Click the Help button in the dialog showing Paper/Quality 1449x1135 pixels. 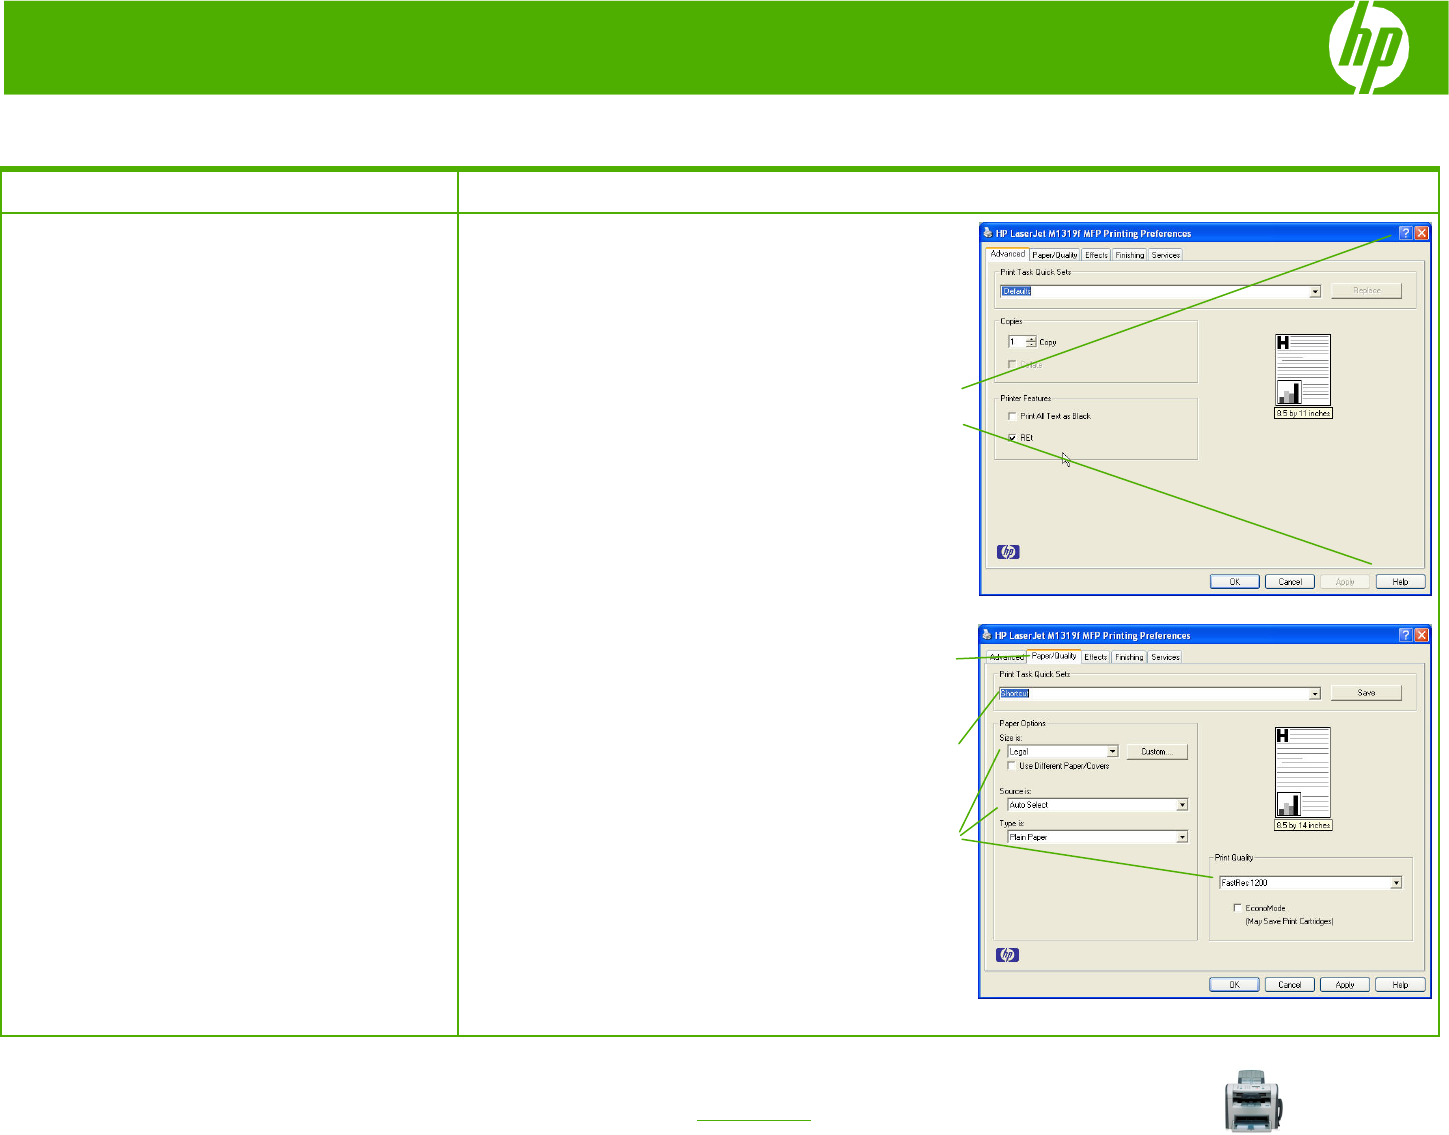click(x=1400, y=985)
